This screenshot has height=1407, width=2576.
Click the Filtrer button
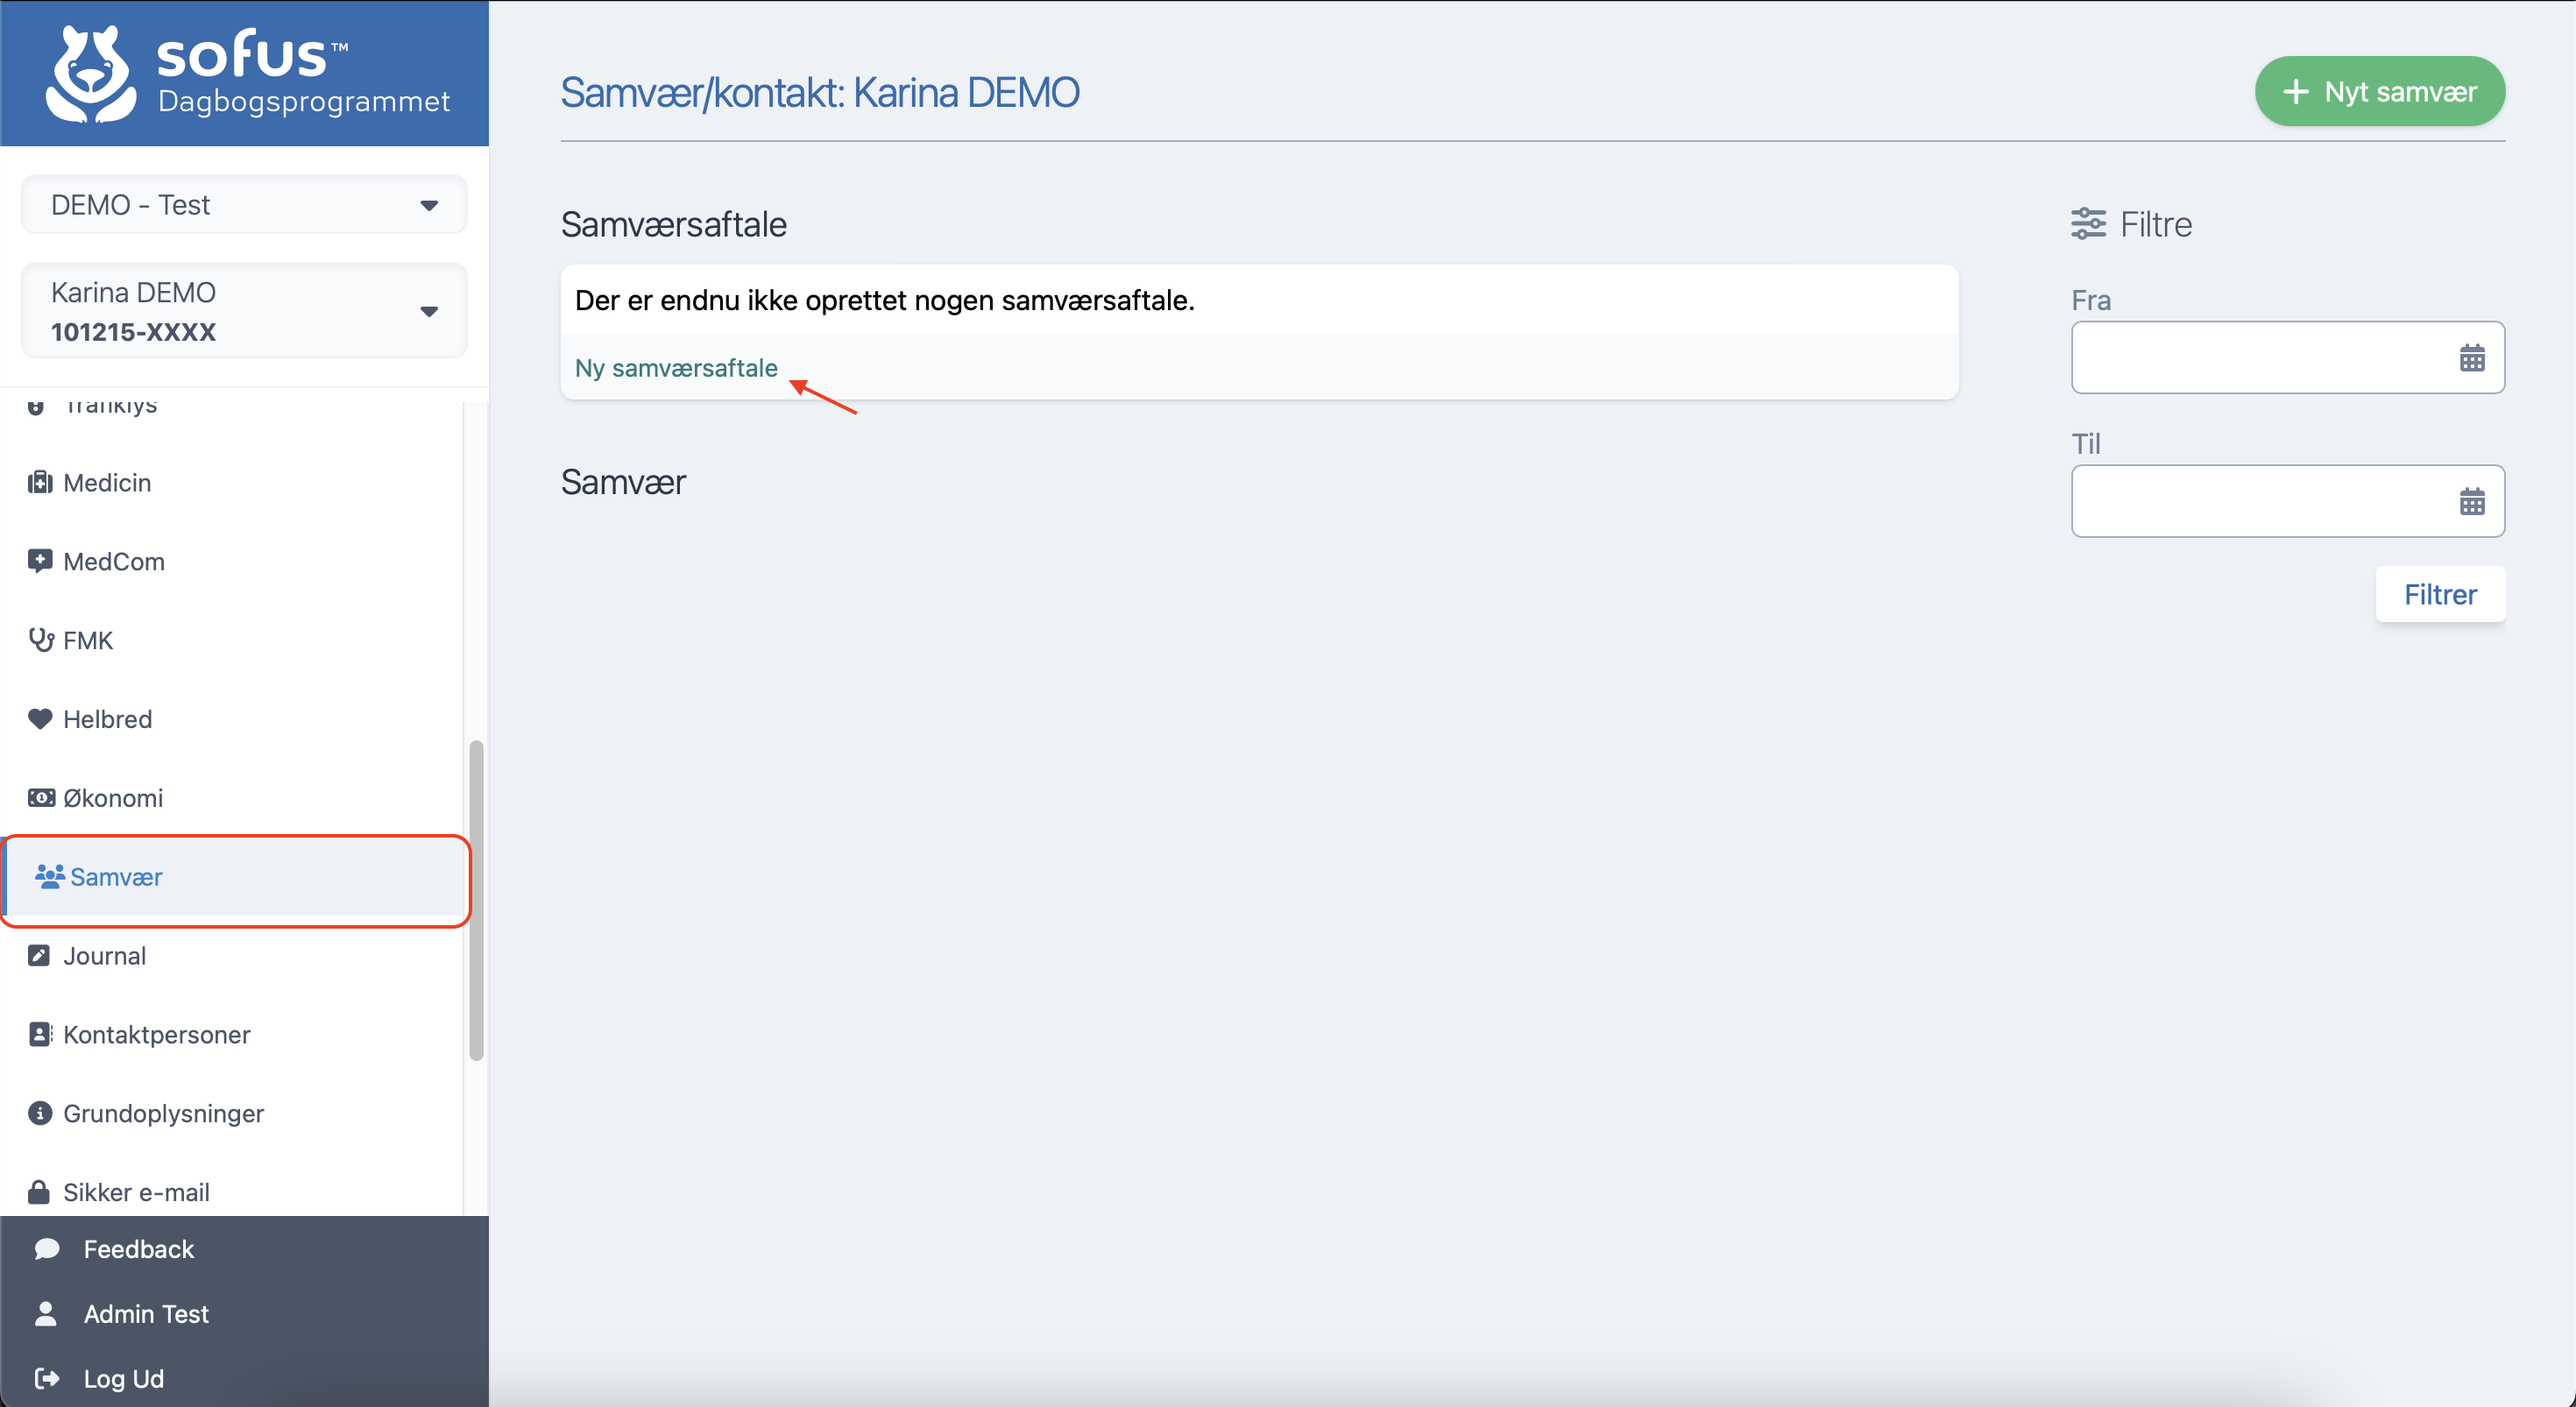tap(2440, 593)
